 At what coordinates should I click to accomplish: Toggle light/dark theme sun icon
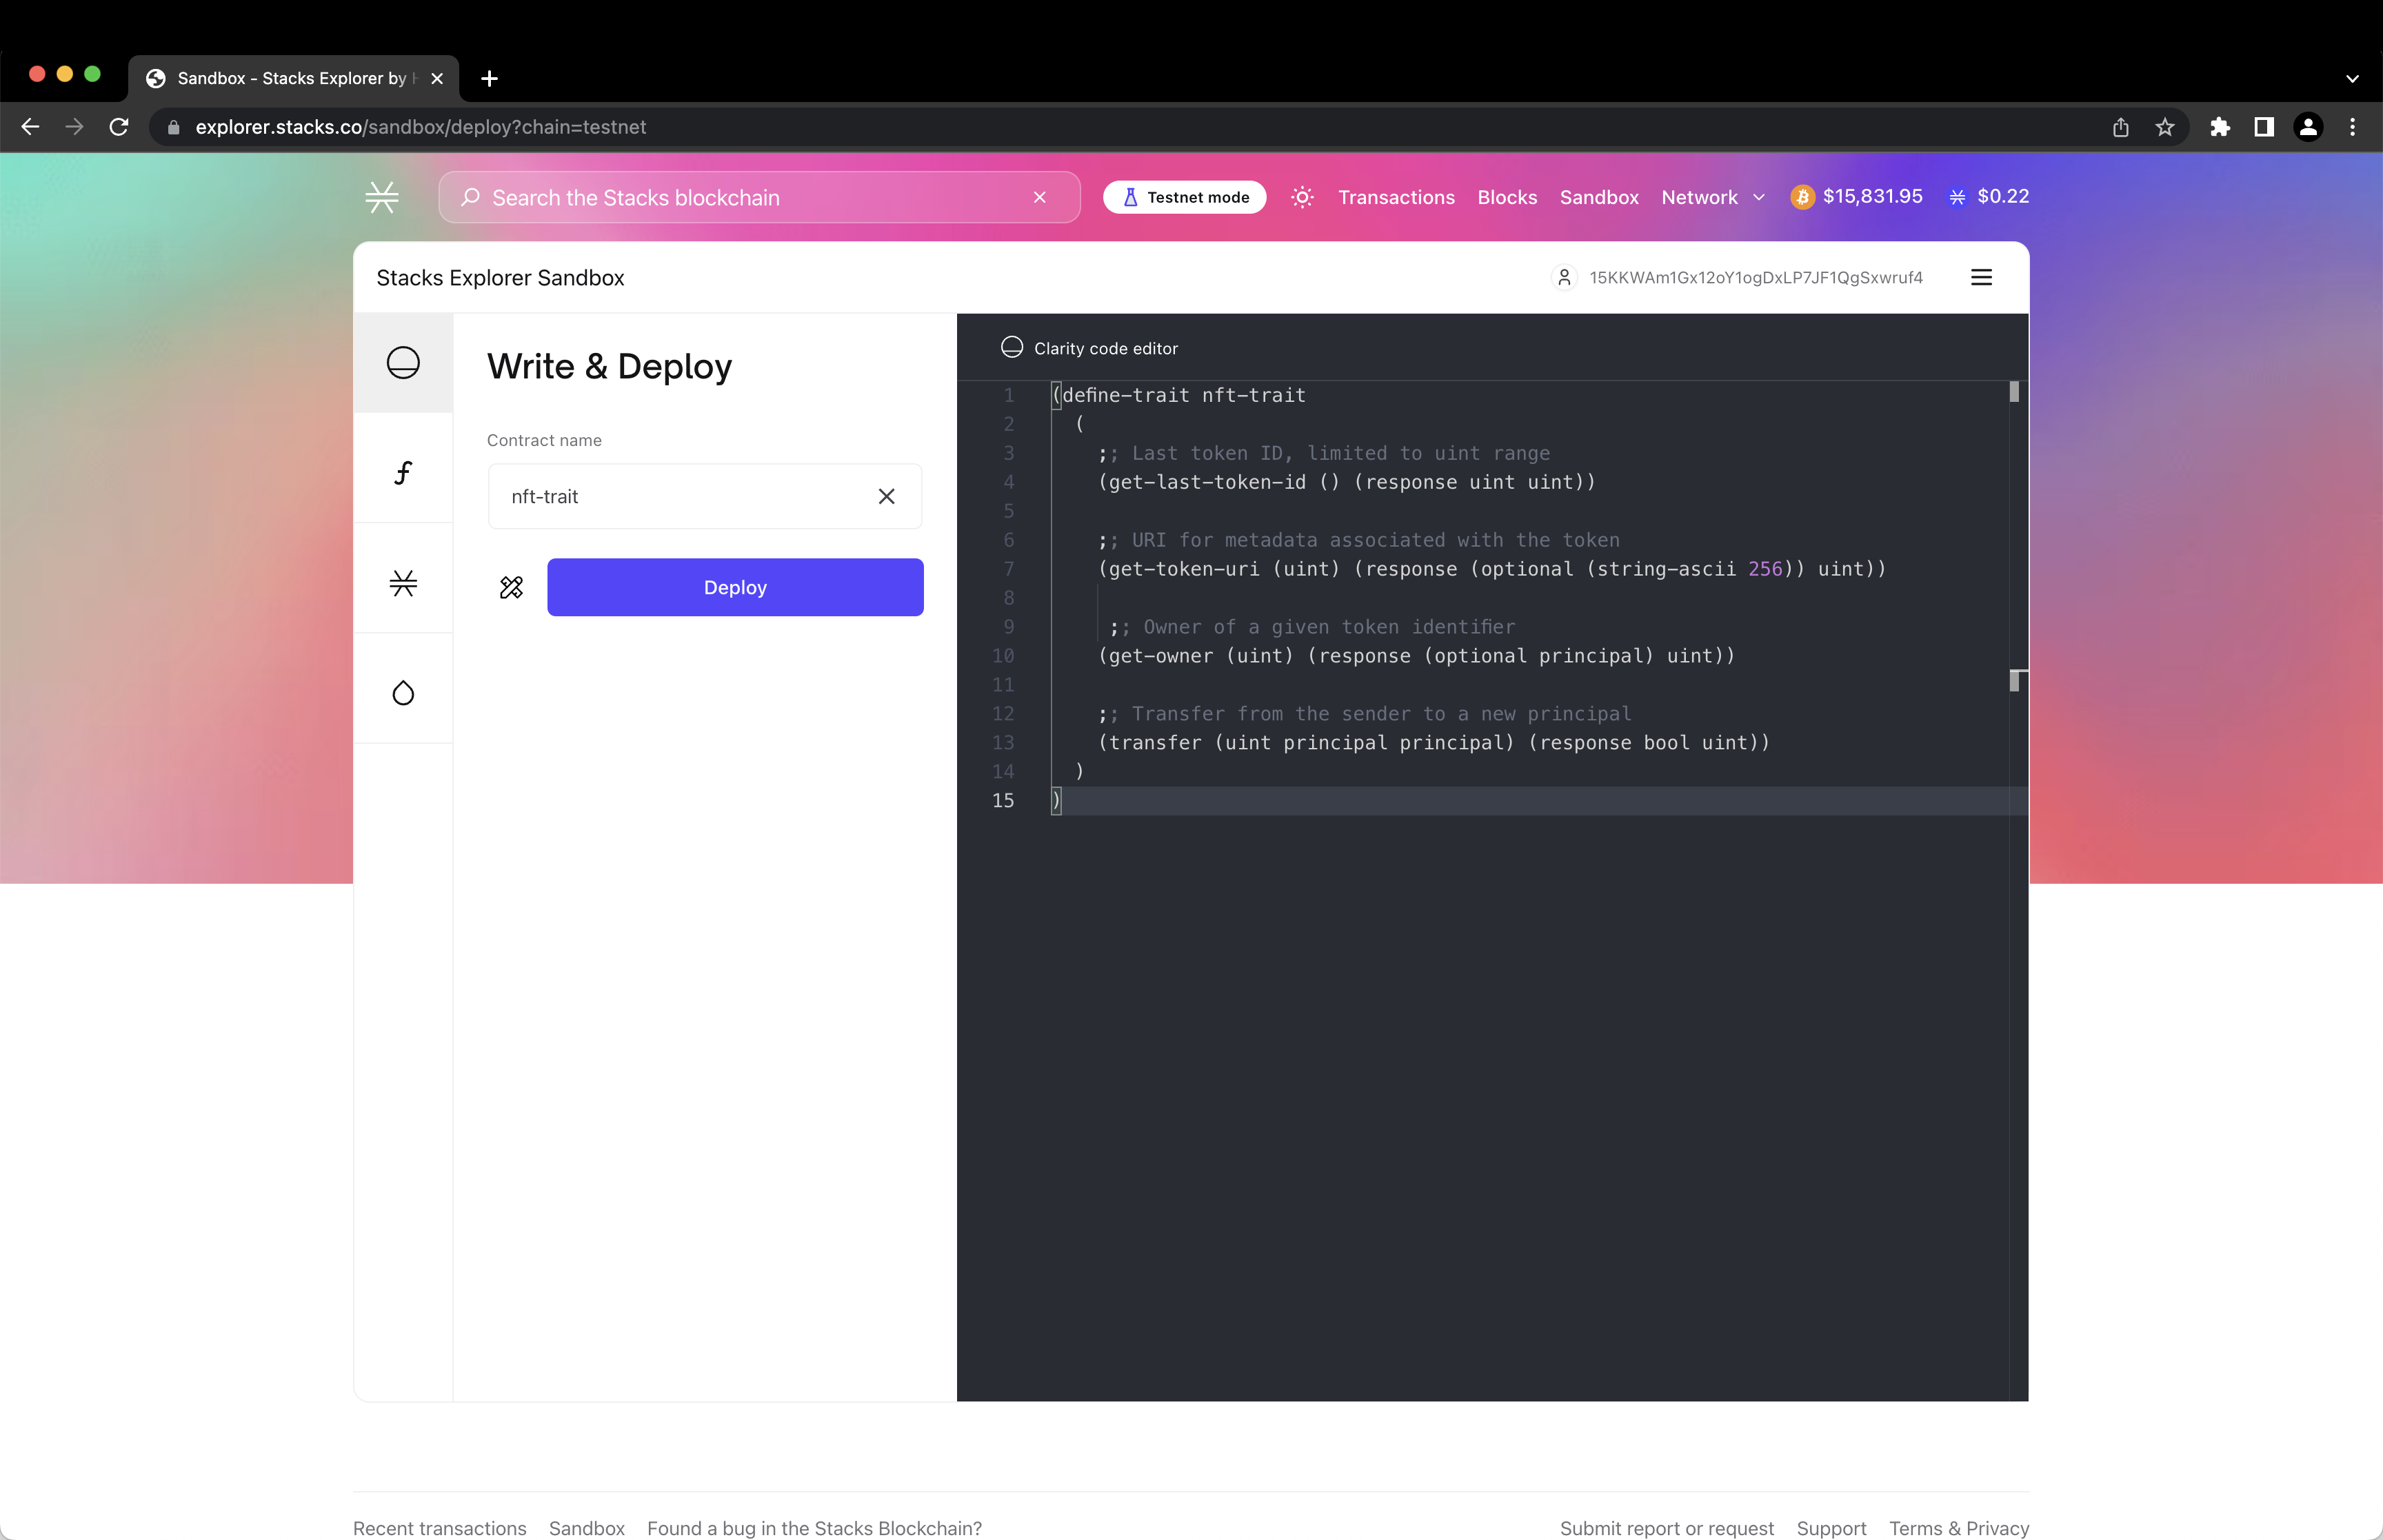1302,197
